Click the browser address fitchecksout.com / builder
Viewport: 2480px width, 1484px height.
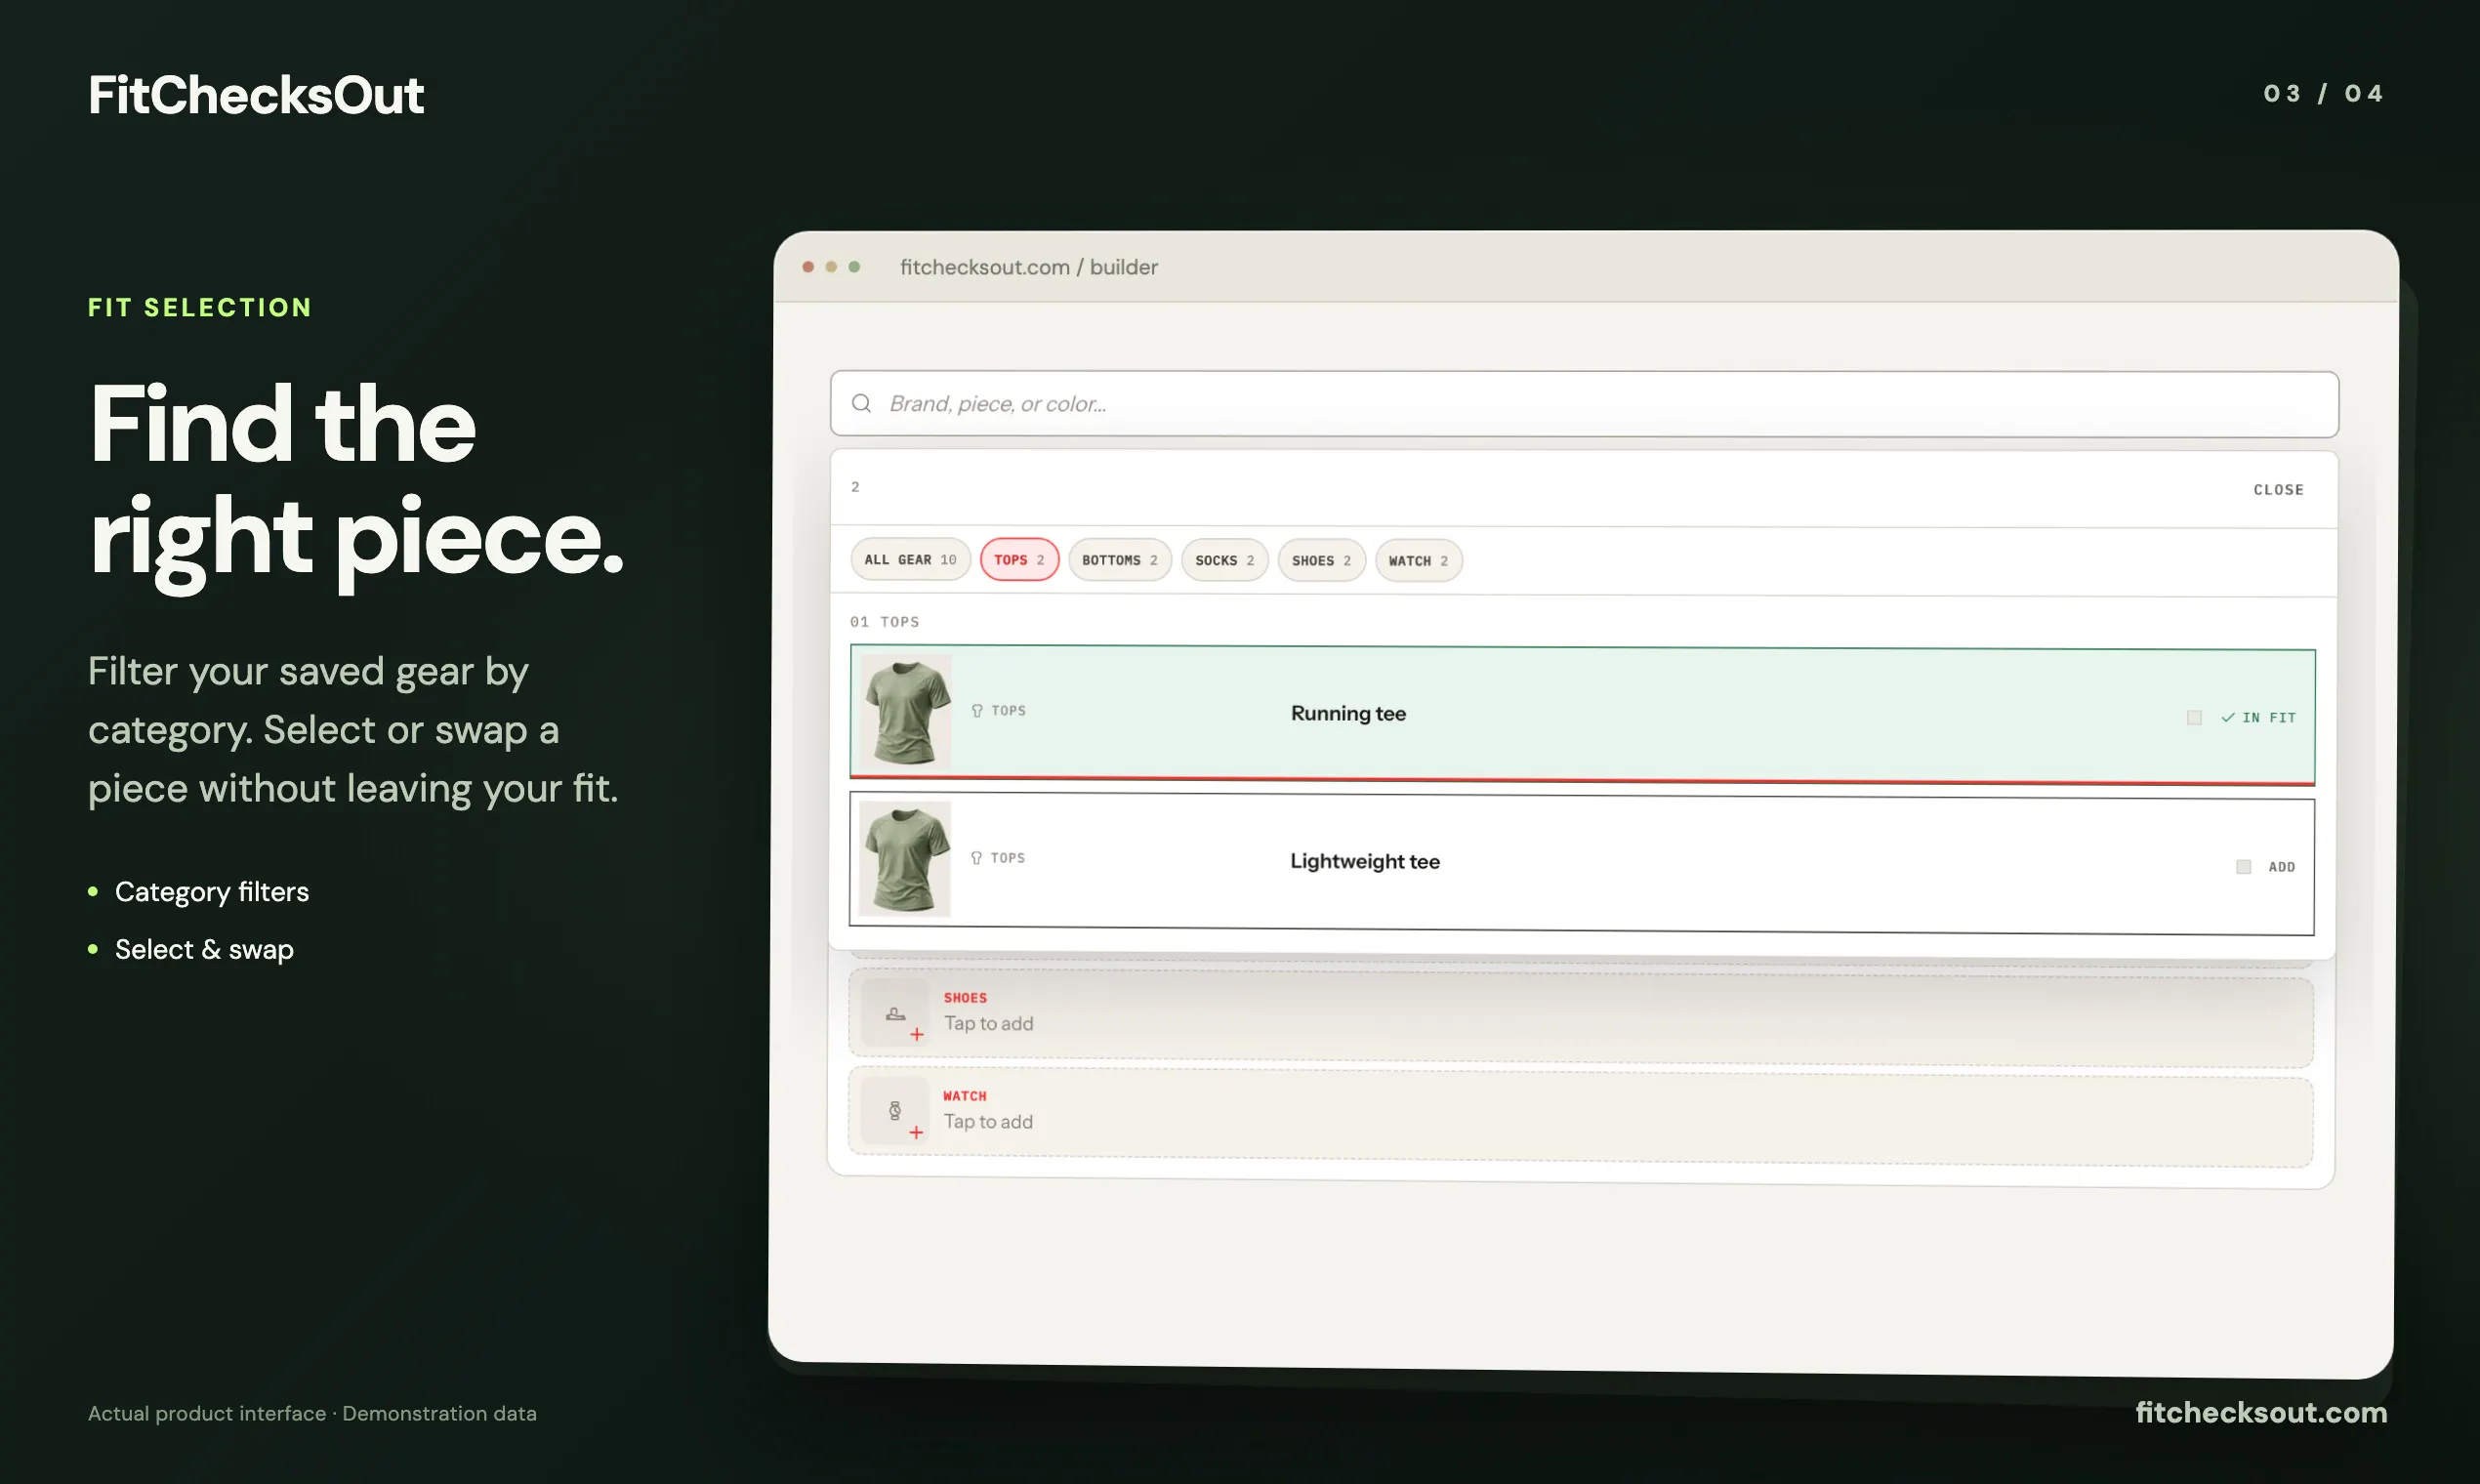pyautogui.click(x=1028, y=267)
